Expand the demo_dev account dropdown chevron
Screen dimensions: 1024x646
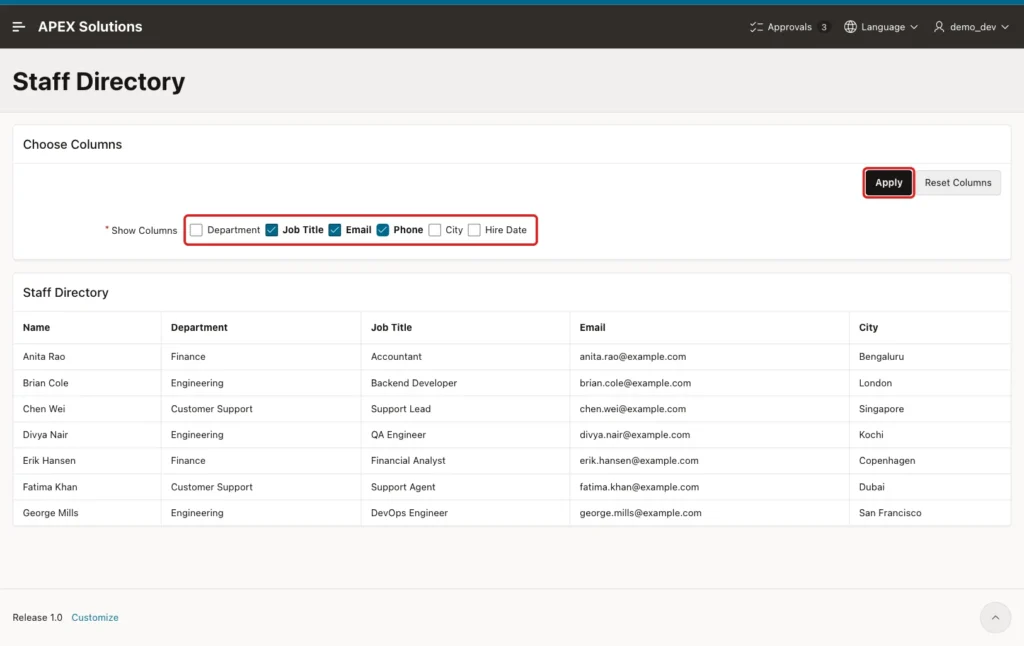click(1004, 27)
